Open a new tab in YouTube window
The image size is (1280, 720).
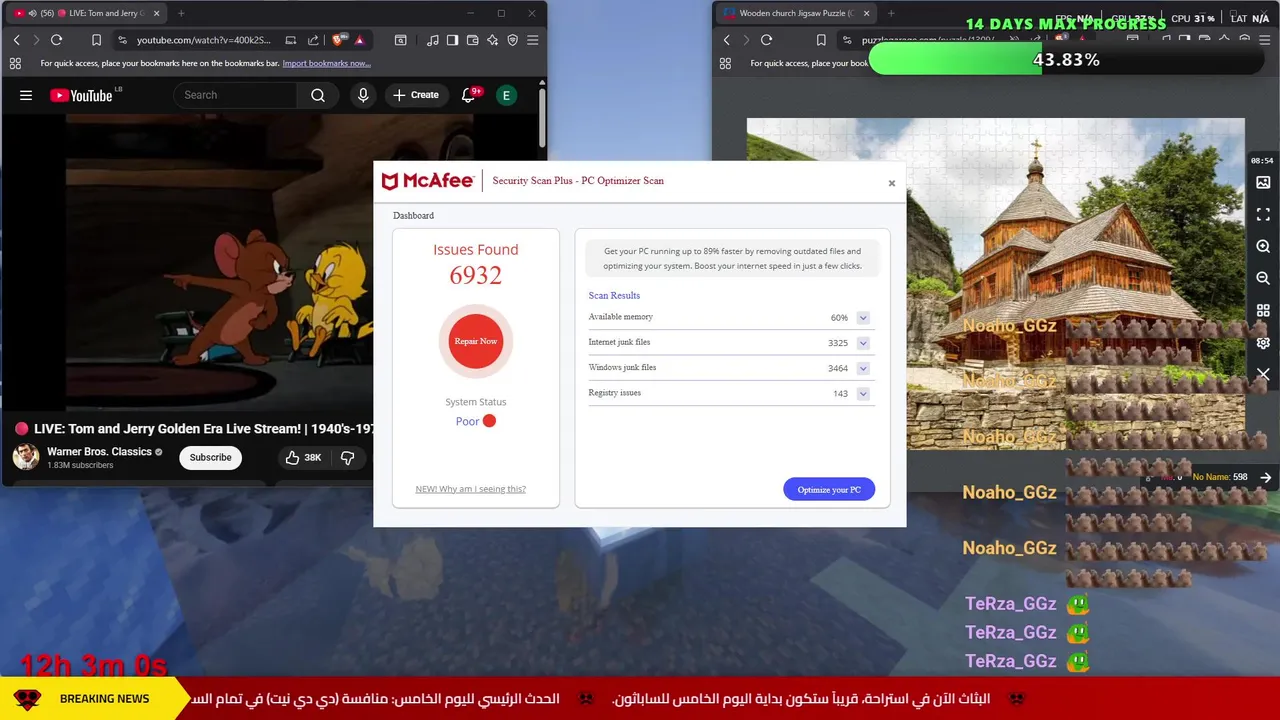[181, 13]
